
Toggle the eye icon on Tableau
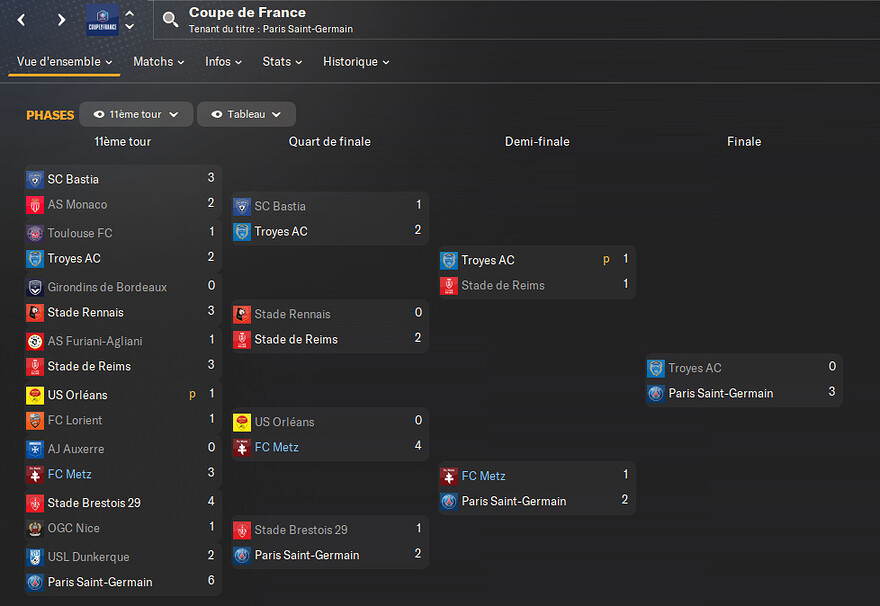tap(217, 114)
